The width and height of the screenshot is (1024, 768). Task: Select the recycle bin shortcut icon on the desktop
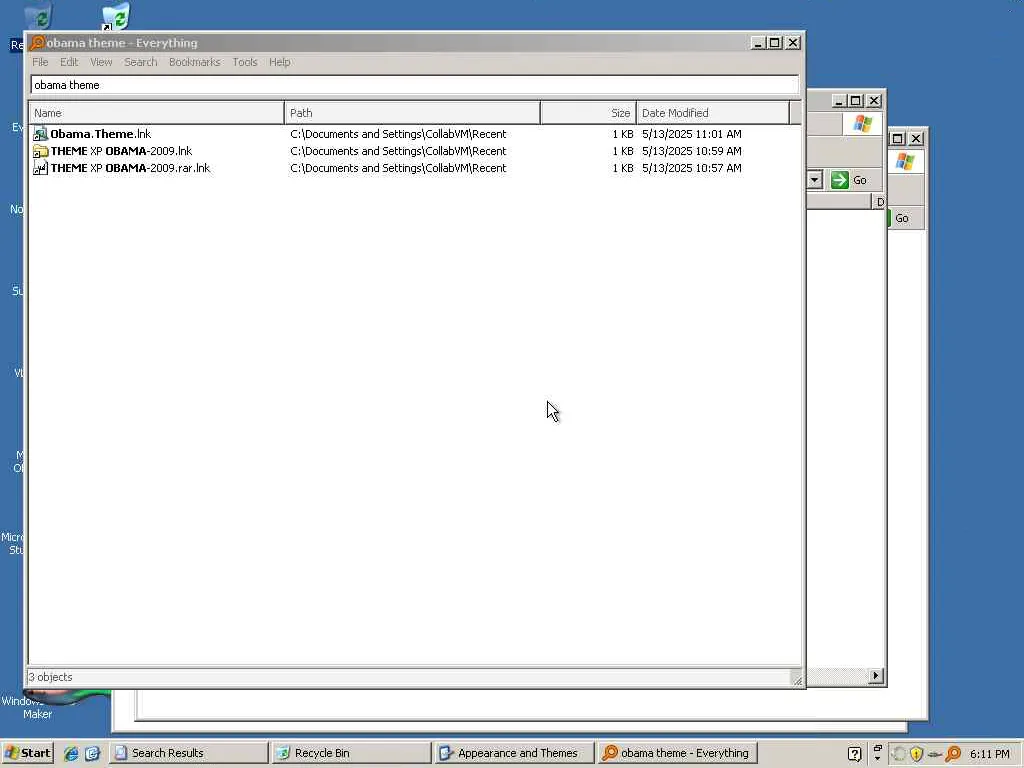tap(116, 16)
